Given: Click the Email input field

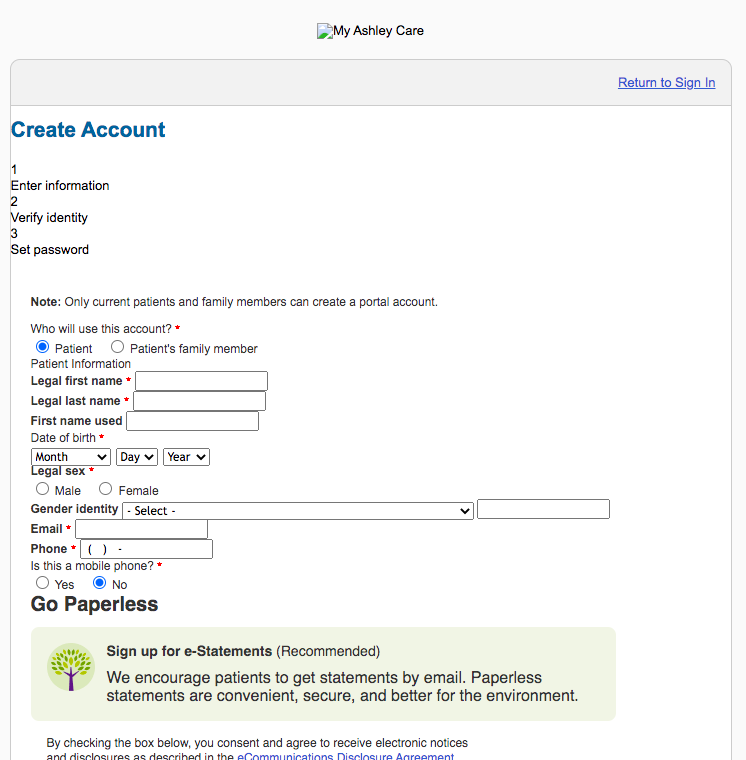Looking at the screenshot, I should (142, 529).
